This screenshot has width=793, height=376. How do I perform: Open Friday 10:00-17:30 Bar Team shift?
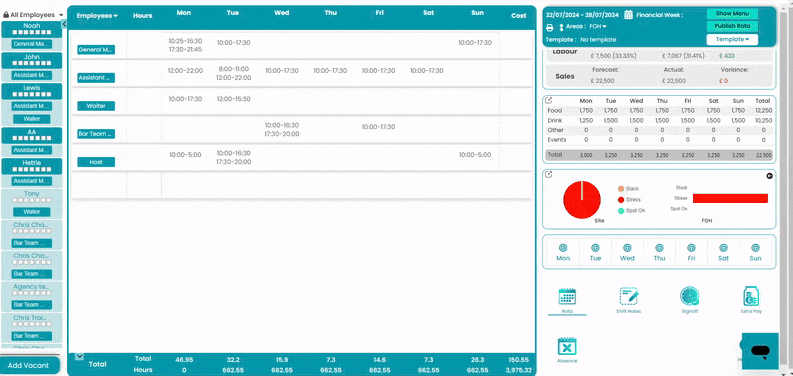[x=379, y=127]
